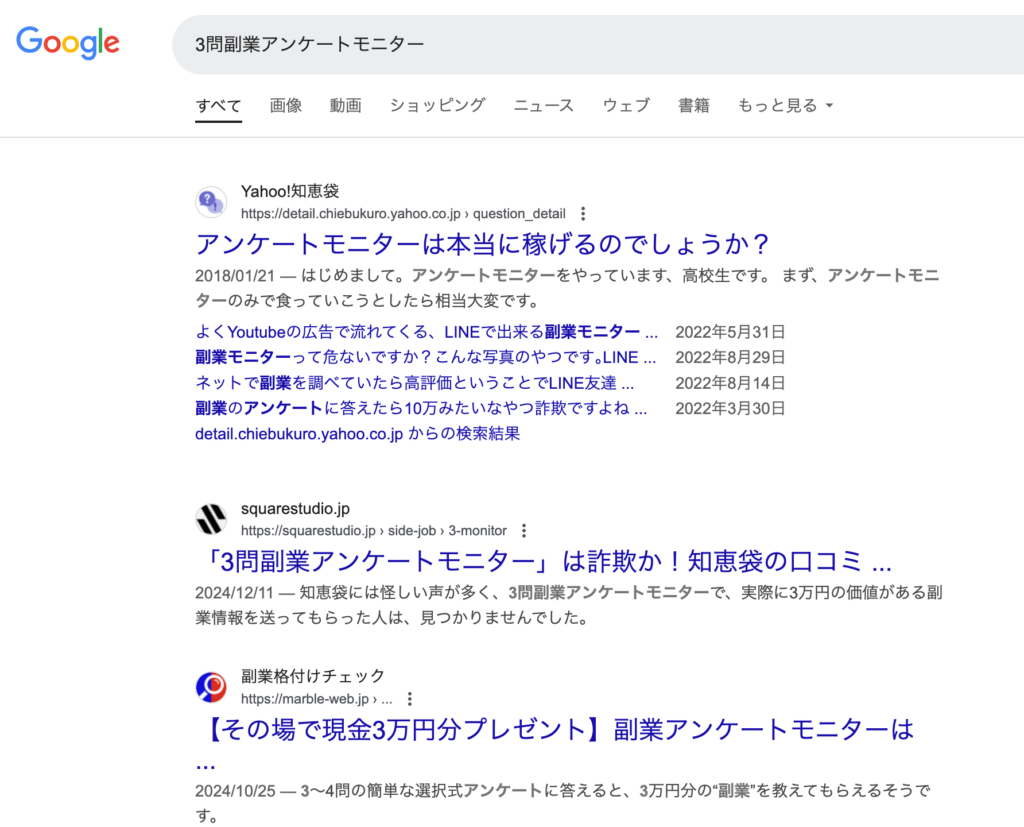Open the more options menu for marble-web.jp result
Screen dimensions: 1024x827
[409, 699]
